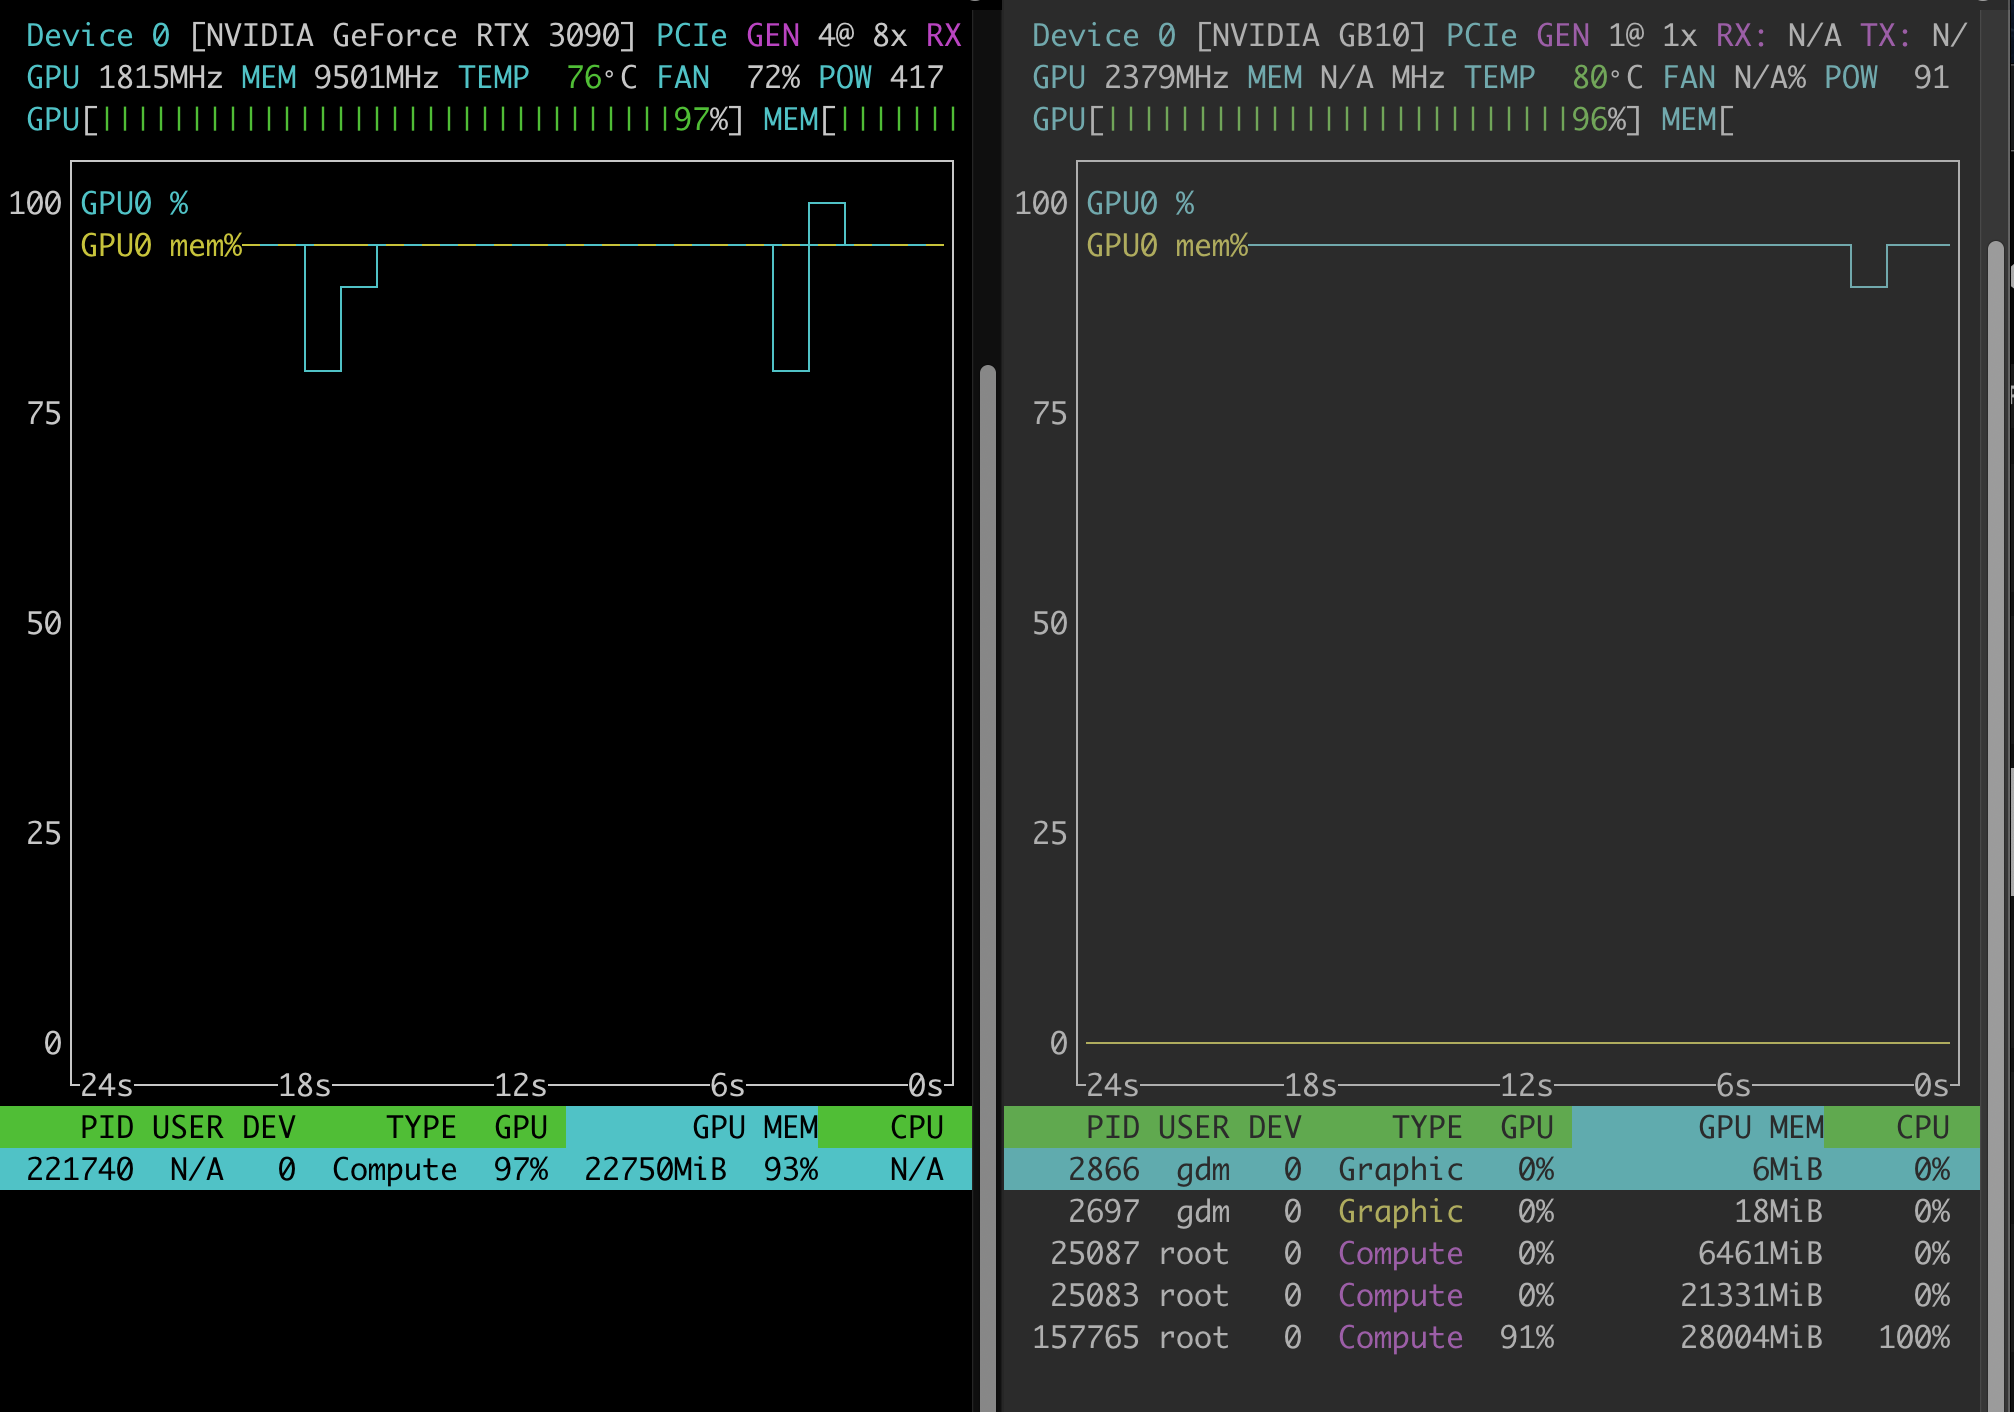
Task: Click the 100% CPU value for PID 157765
Action: point(1914,1337)
